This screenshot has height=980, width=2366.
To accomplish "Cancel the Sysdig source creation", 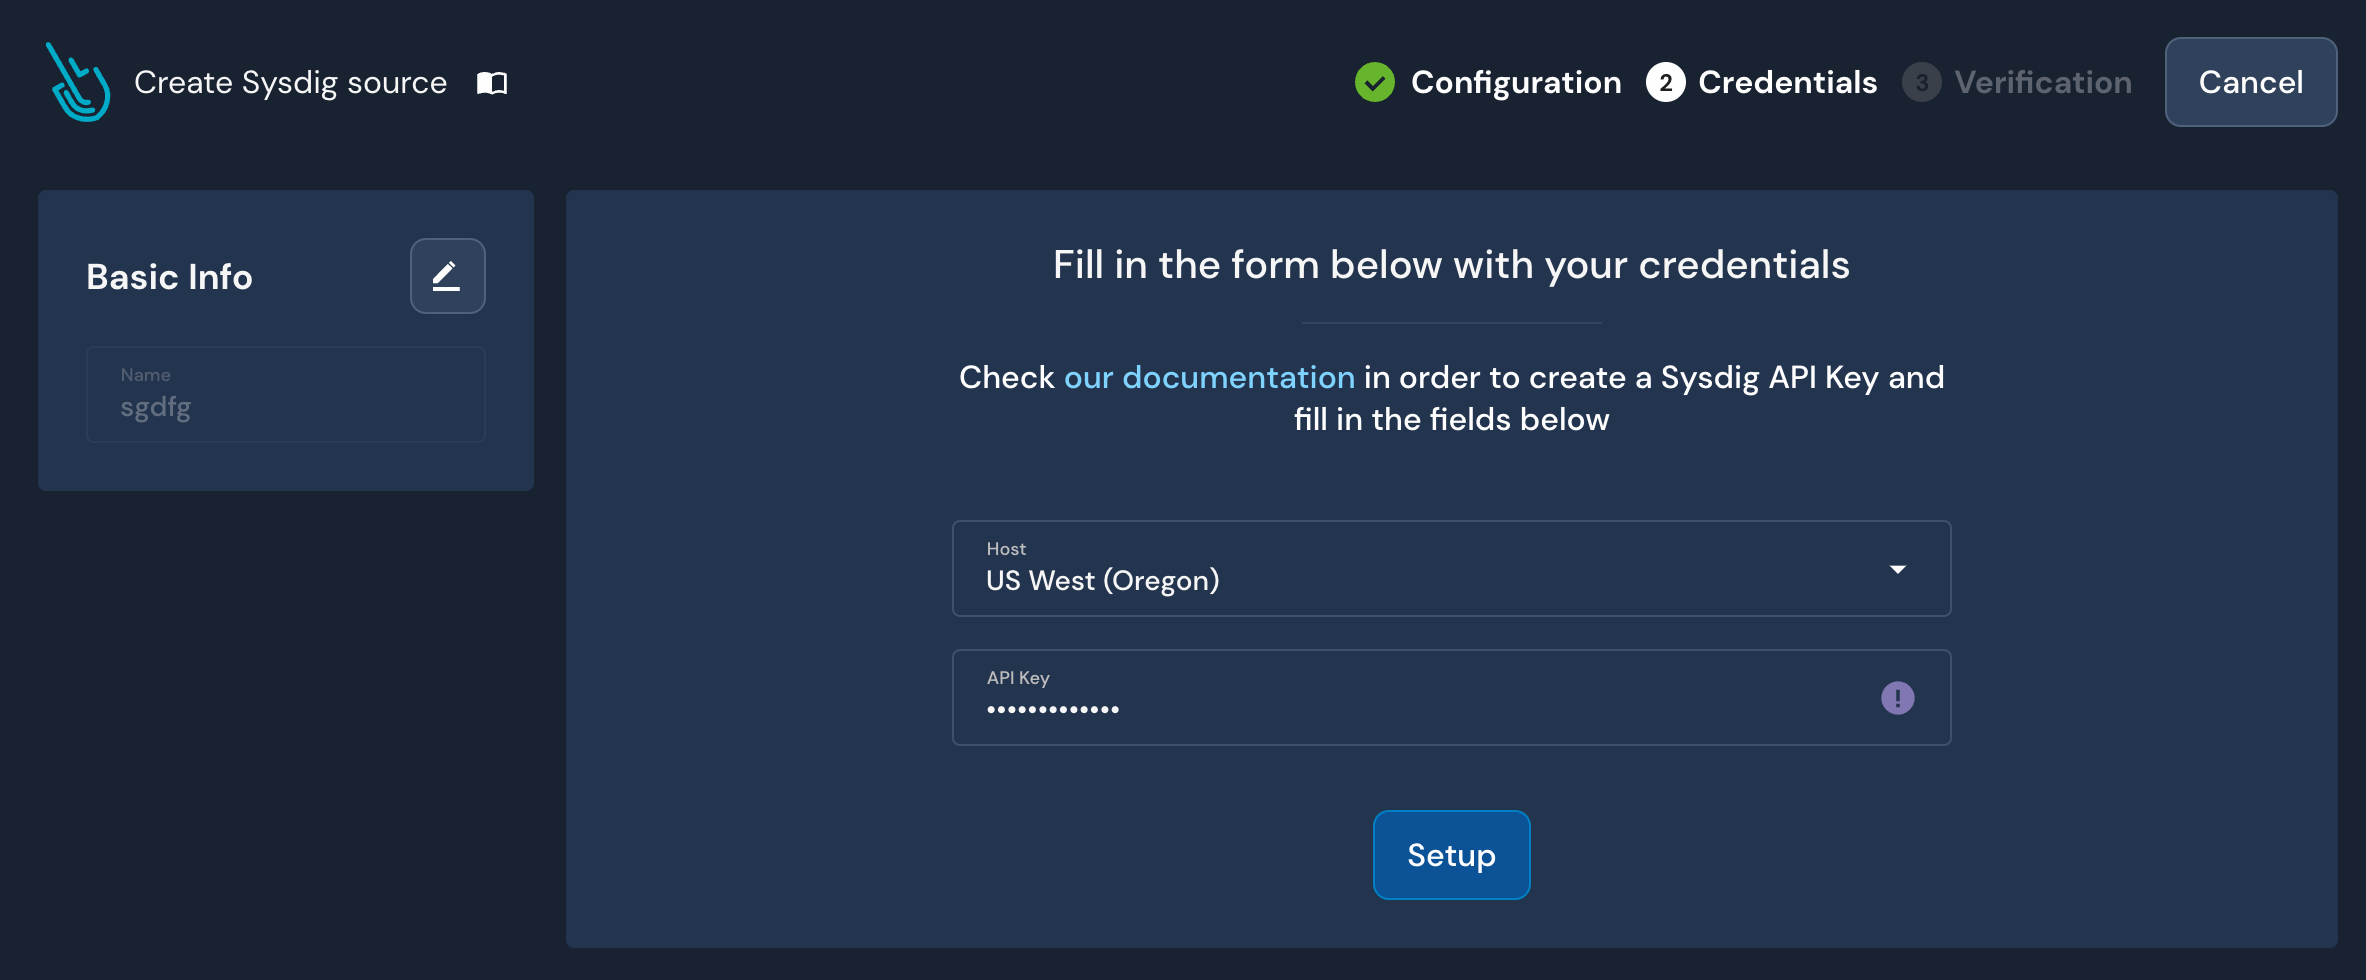I will pyautogui.click(x=2250, y=82).
